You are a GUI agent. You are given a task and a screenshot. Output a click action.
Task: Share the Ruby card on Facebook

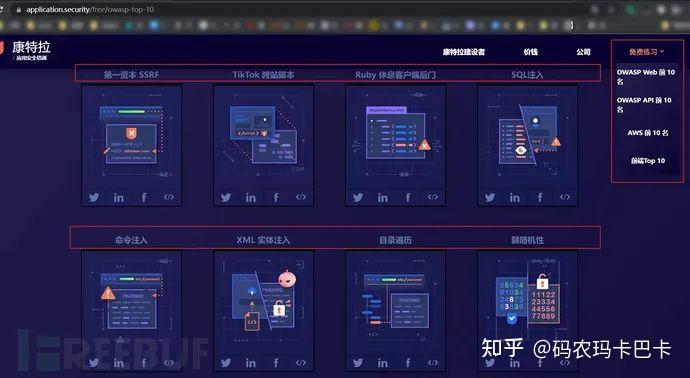[408, 198]
